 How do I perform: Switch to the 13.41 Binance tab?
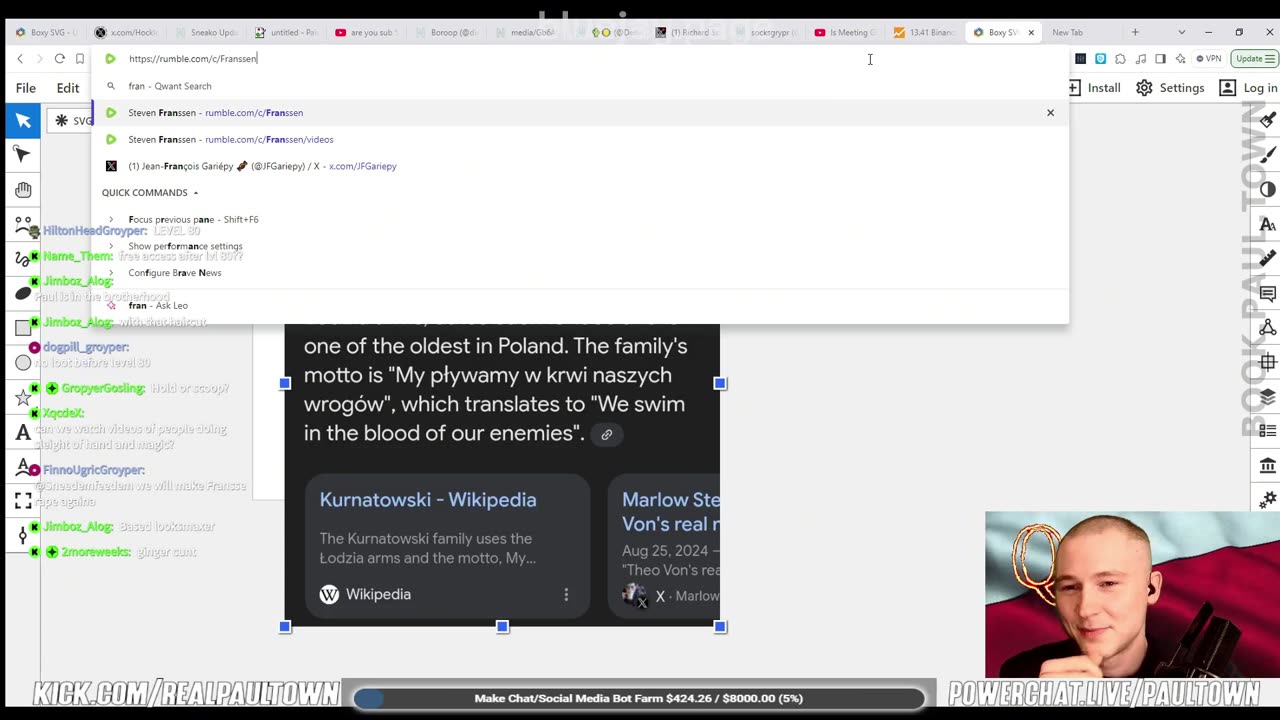pos(926,32)
